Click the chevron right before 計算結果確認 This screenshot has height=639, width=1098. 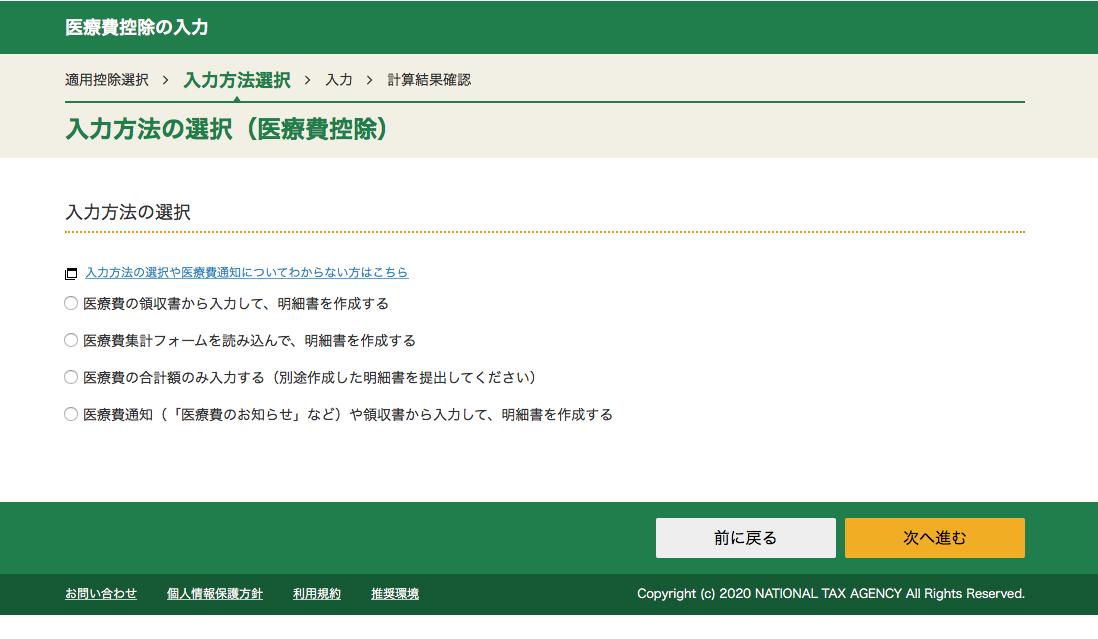tap(369, 80)
